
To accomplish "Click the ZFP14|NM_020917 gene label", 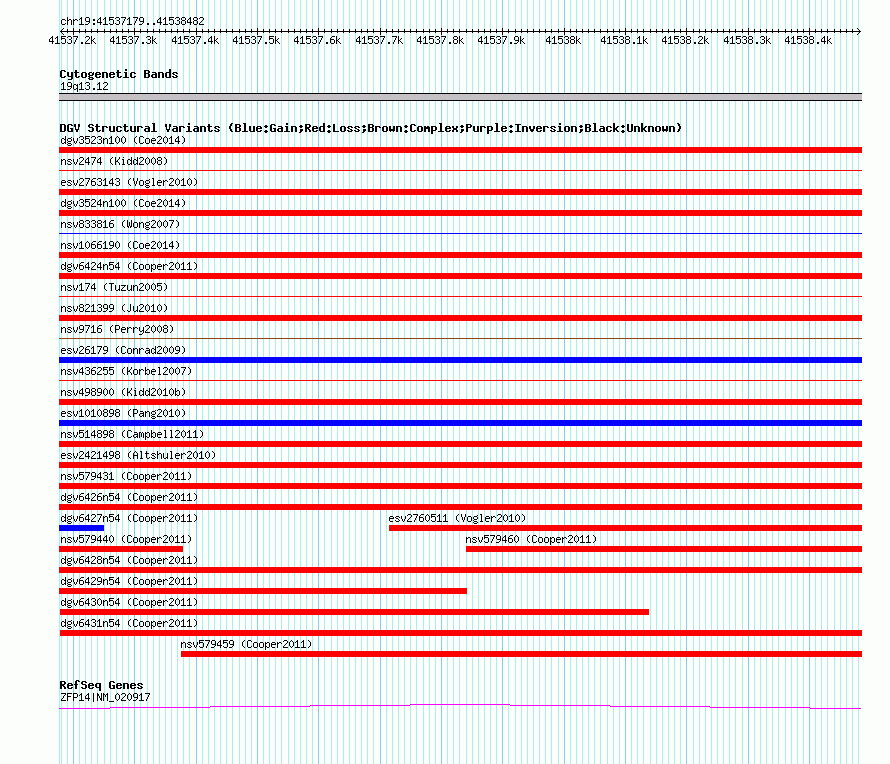I will (105, 697).
